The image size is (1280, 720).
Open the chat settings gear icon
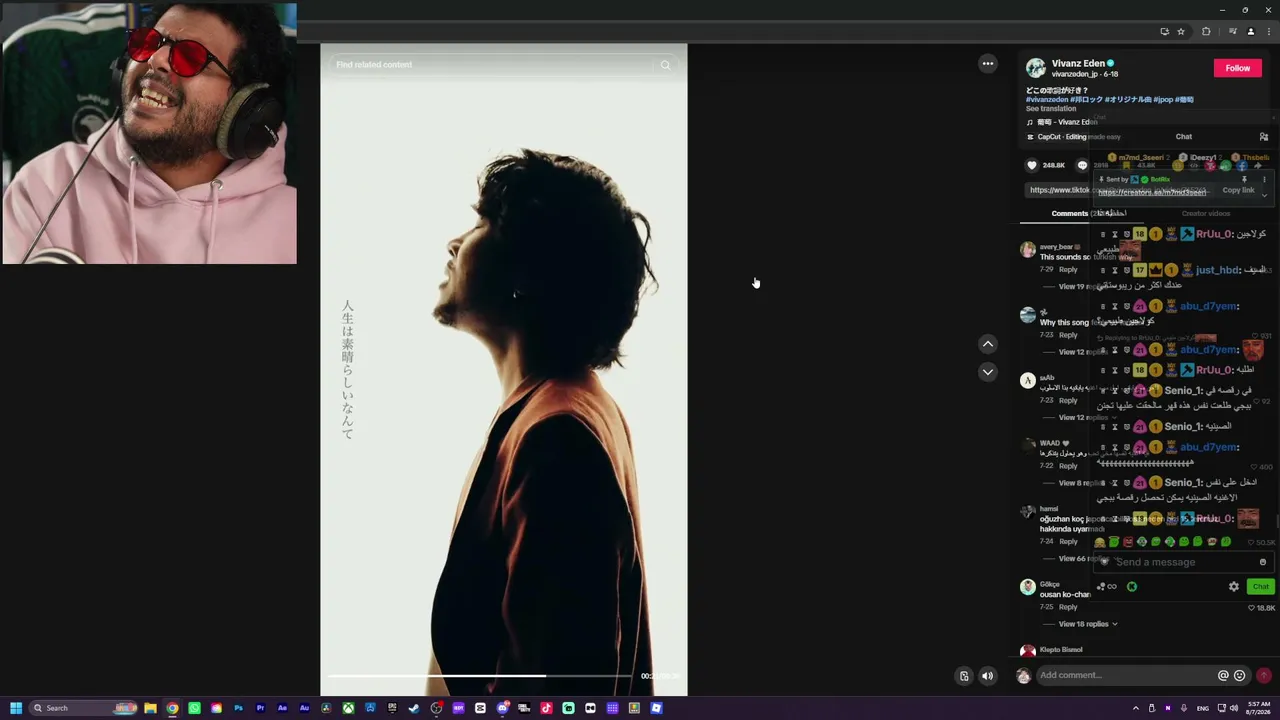[1234, 587]
